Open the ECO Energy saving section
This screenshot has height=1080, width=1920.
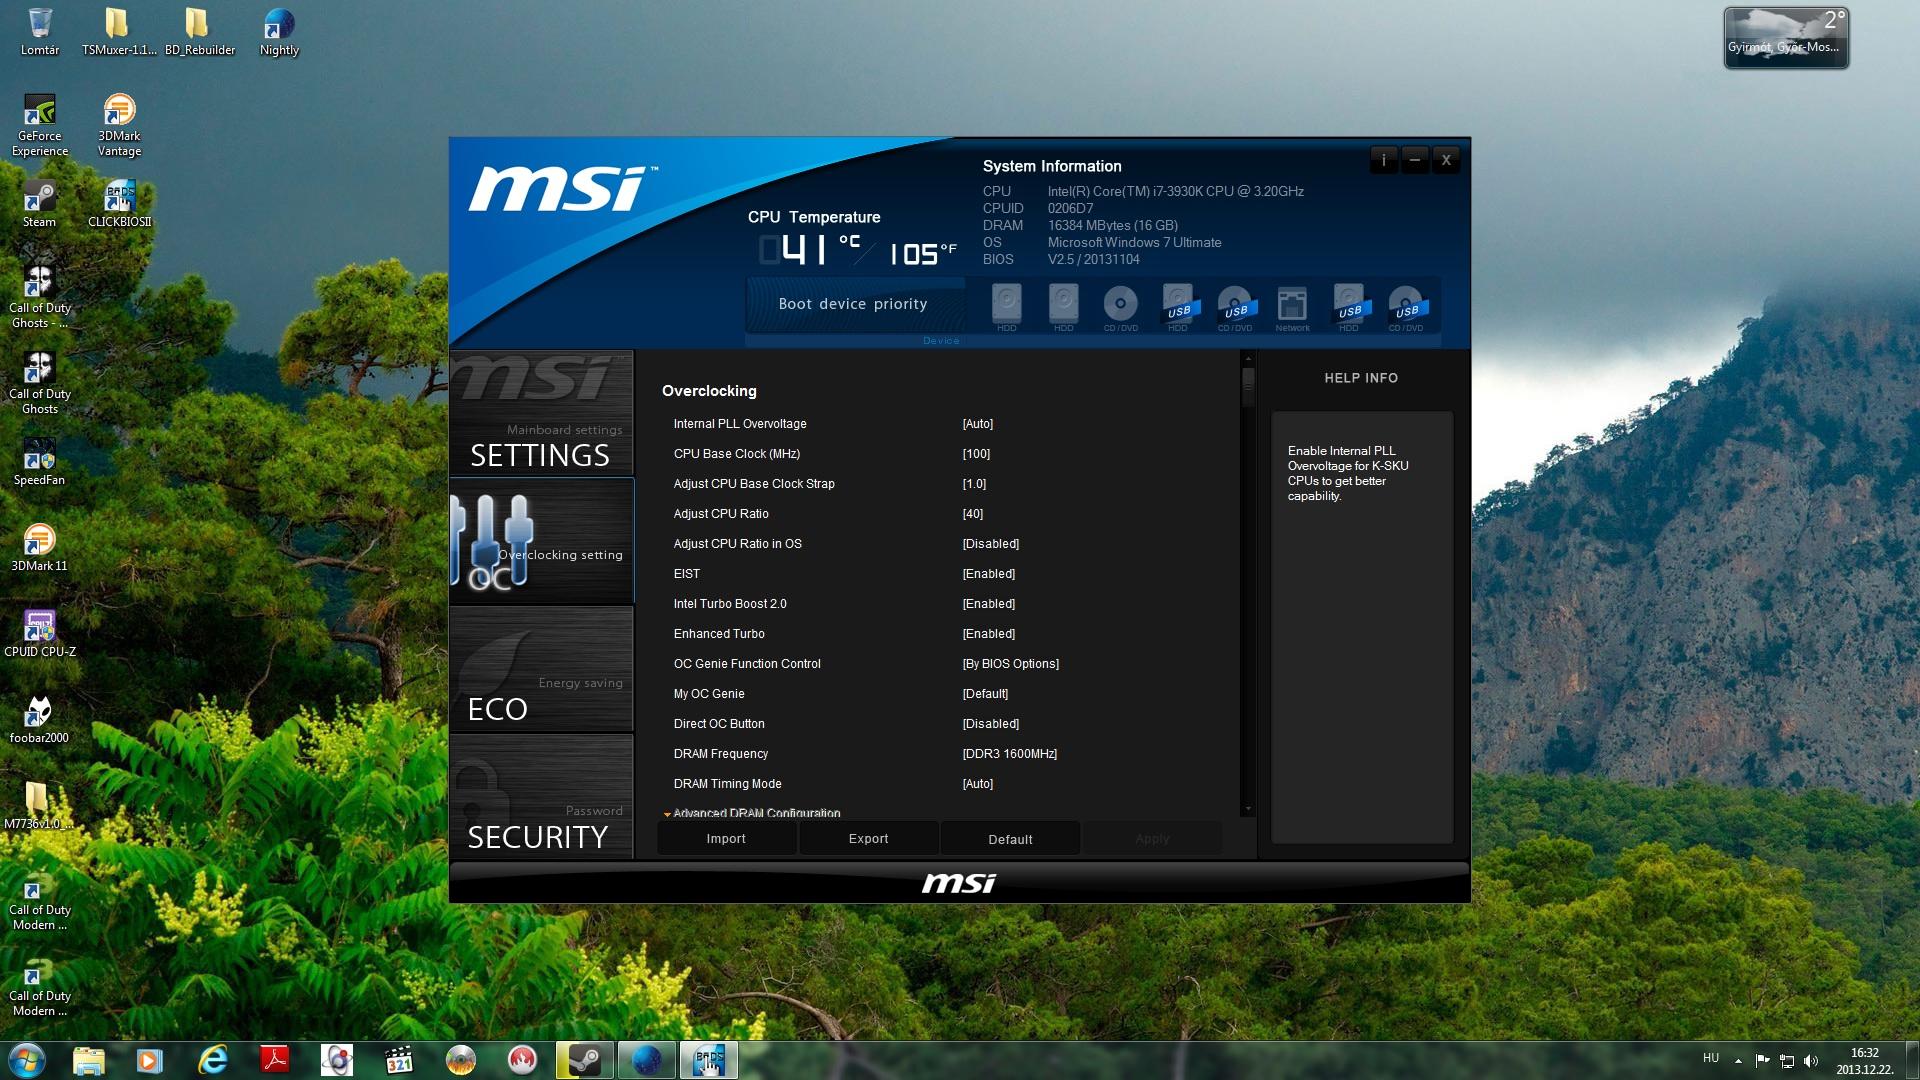(x=541, y=669)
